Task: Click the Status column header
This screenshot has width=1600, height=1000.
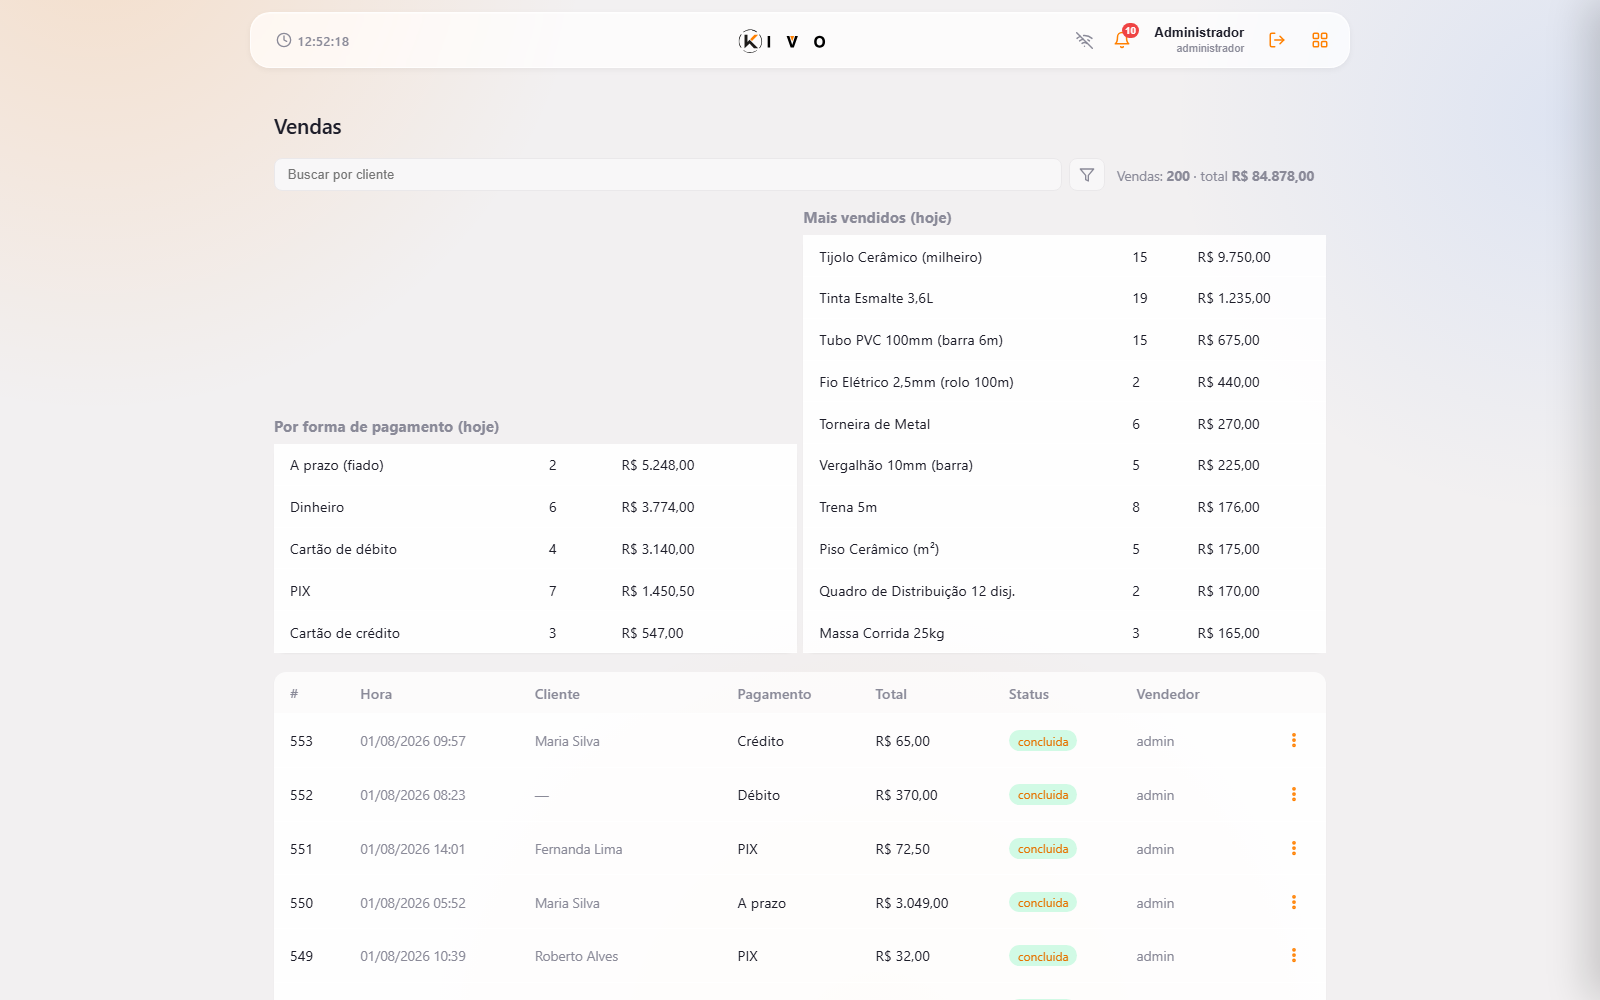Action: [1029, 694]
